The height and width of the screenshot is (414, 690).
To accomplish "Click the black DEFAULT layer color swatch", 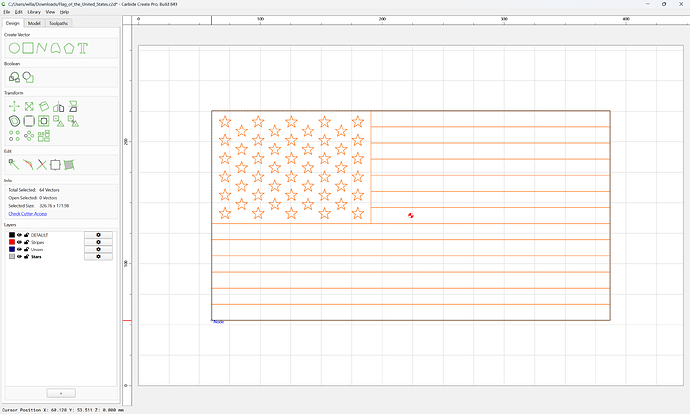I will (x=12, y=235).
